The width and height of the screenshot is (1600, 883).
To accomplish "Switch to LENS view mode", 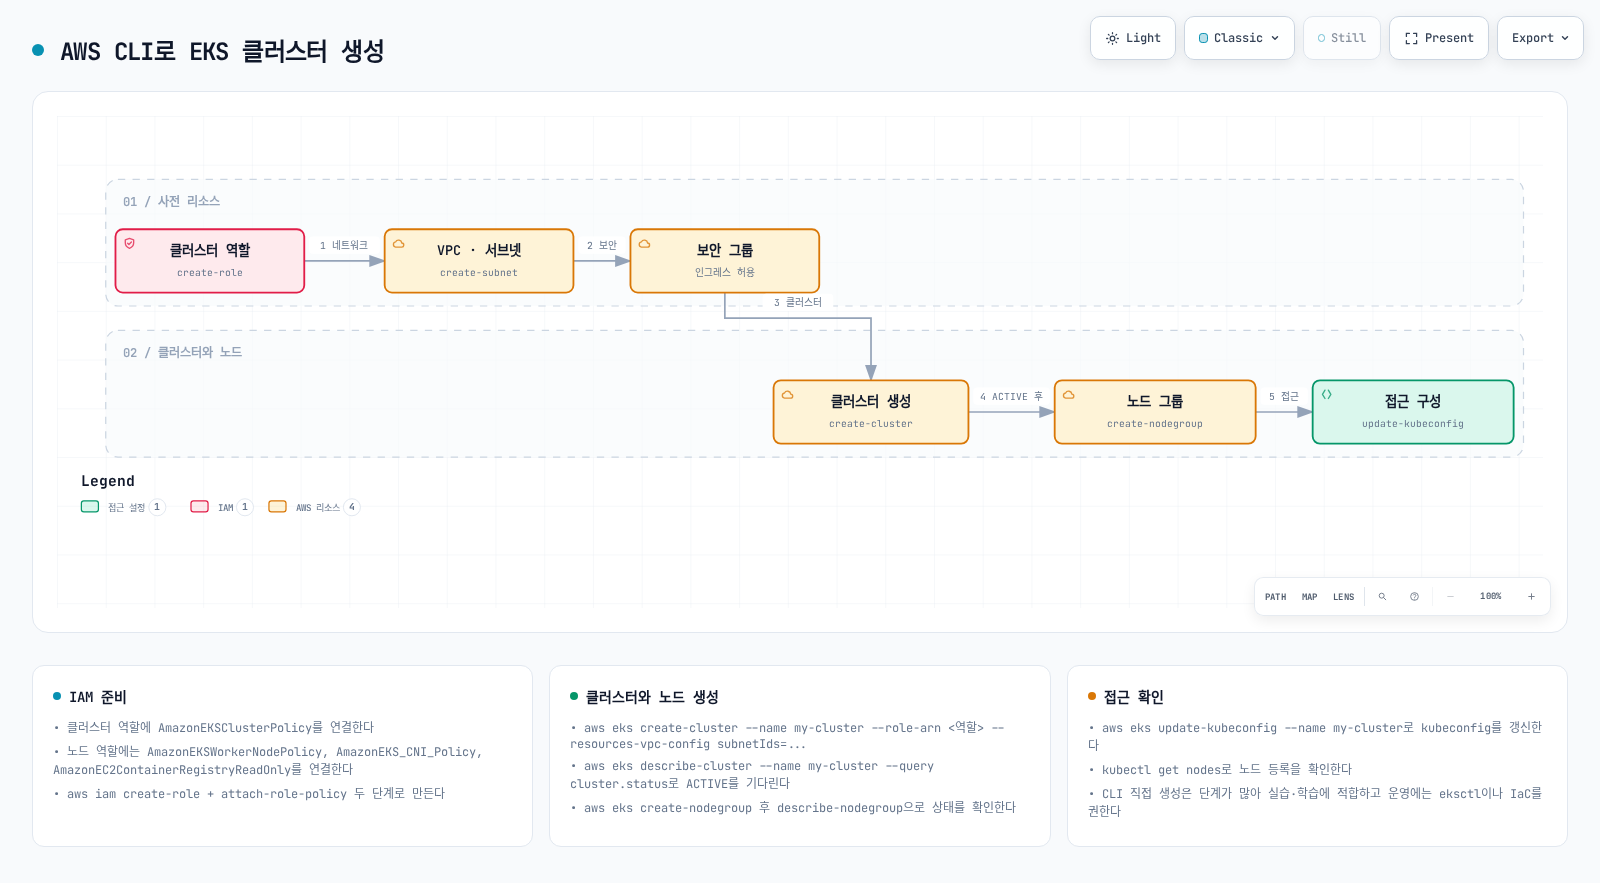I will (1344, 597).
